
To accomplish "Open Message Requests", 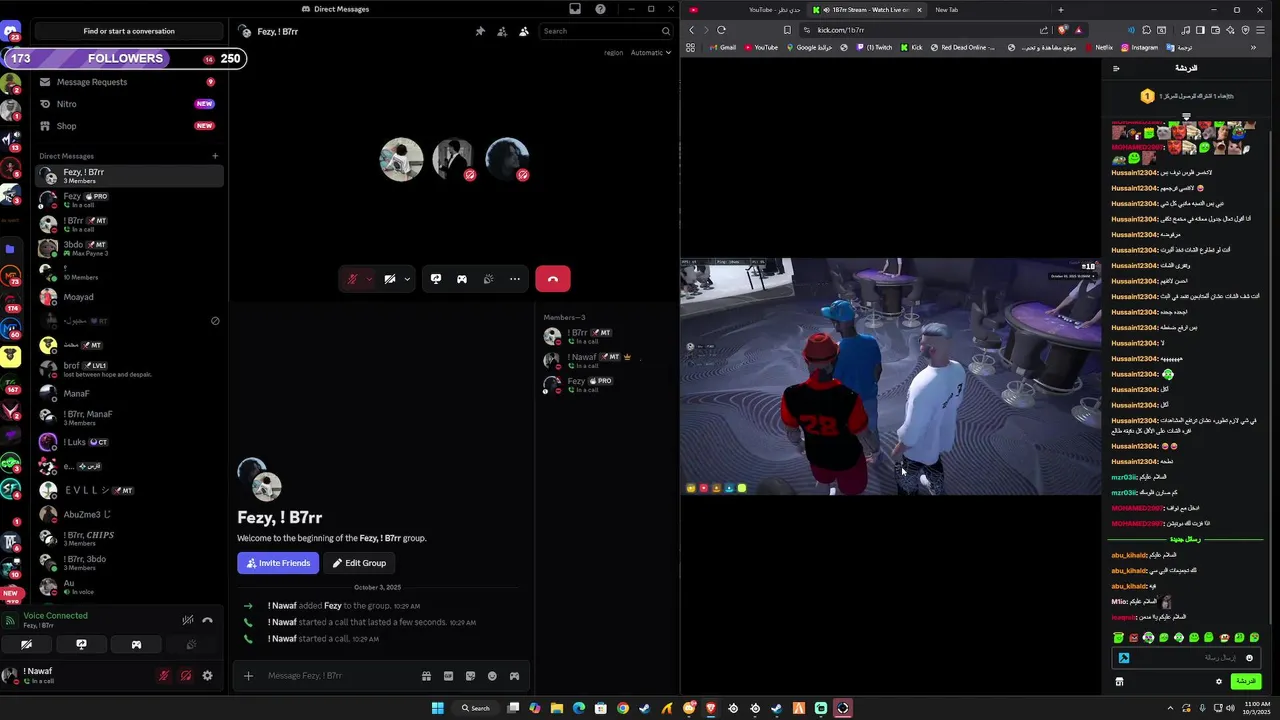I will (128, 82).
